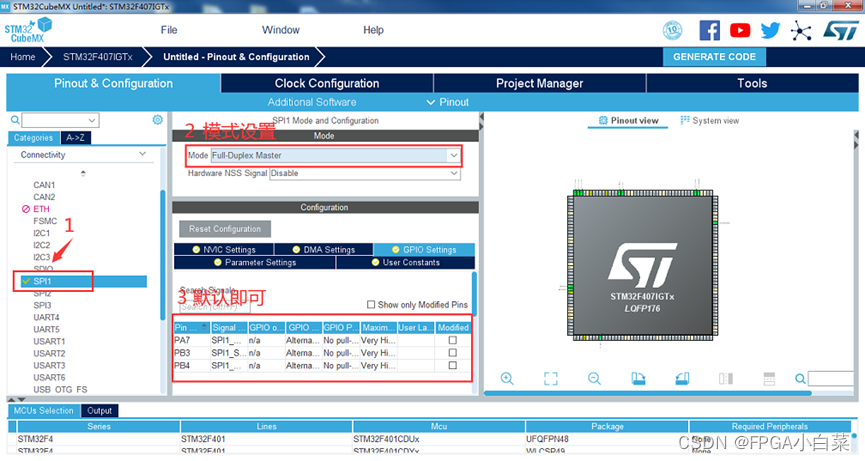
Task: Open DMA Settings tab
Action: [x=324, y=249]
